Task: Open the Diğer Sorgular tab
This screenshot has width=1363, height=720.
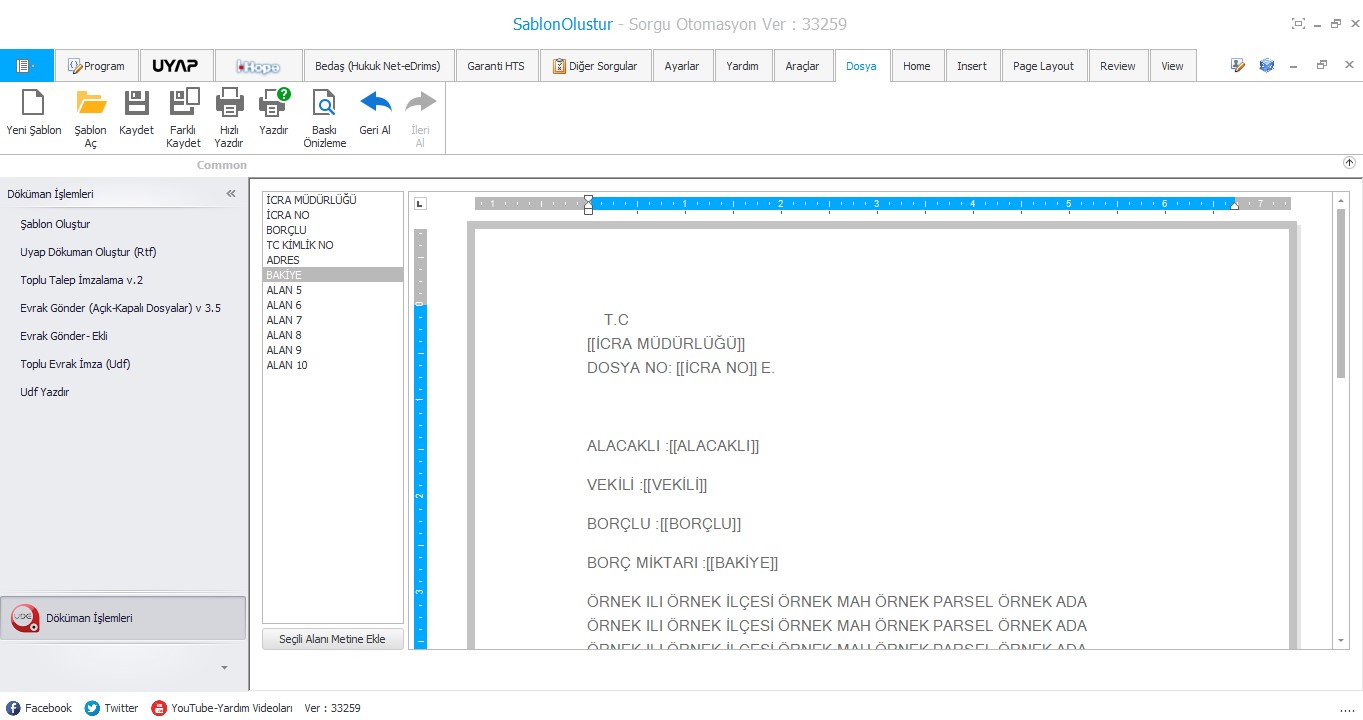Action: pos(594,66)
